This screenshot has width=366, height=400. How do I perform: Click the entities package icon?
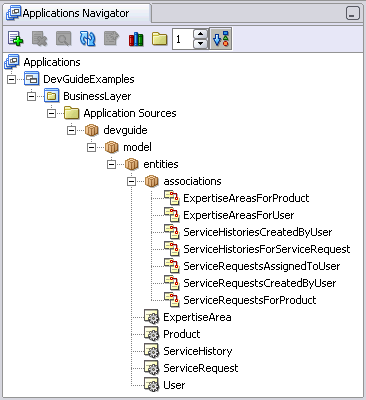tap(131, 164)
